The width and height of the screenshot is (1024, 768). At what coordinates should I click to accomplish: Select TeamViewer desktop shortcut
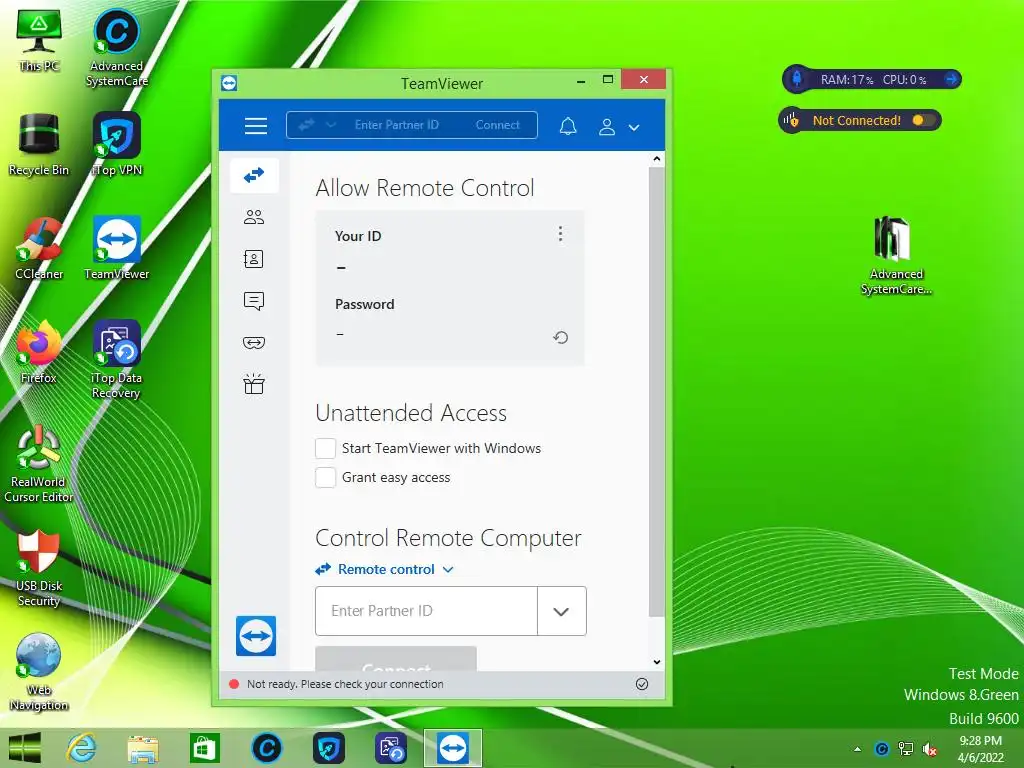[x=116, y=248]
